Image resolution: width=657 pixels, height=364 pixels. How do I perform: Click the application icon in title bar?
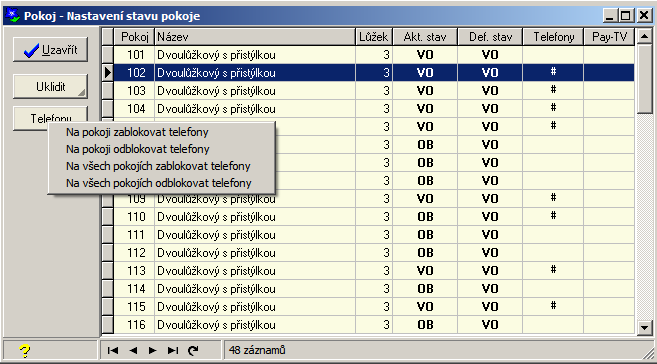13,15
